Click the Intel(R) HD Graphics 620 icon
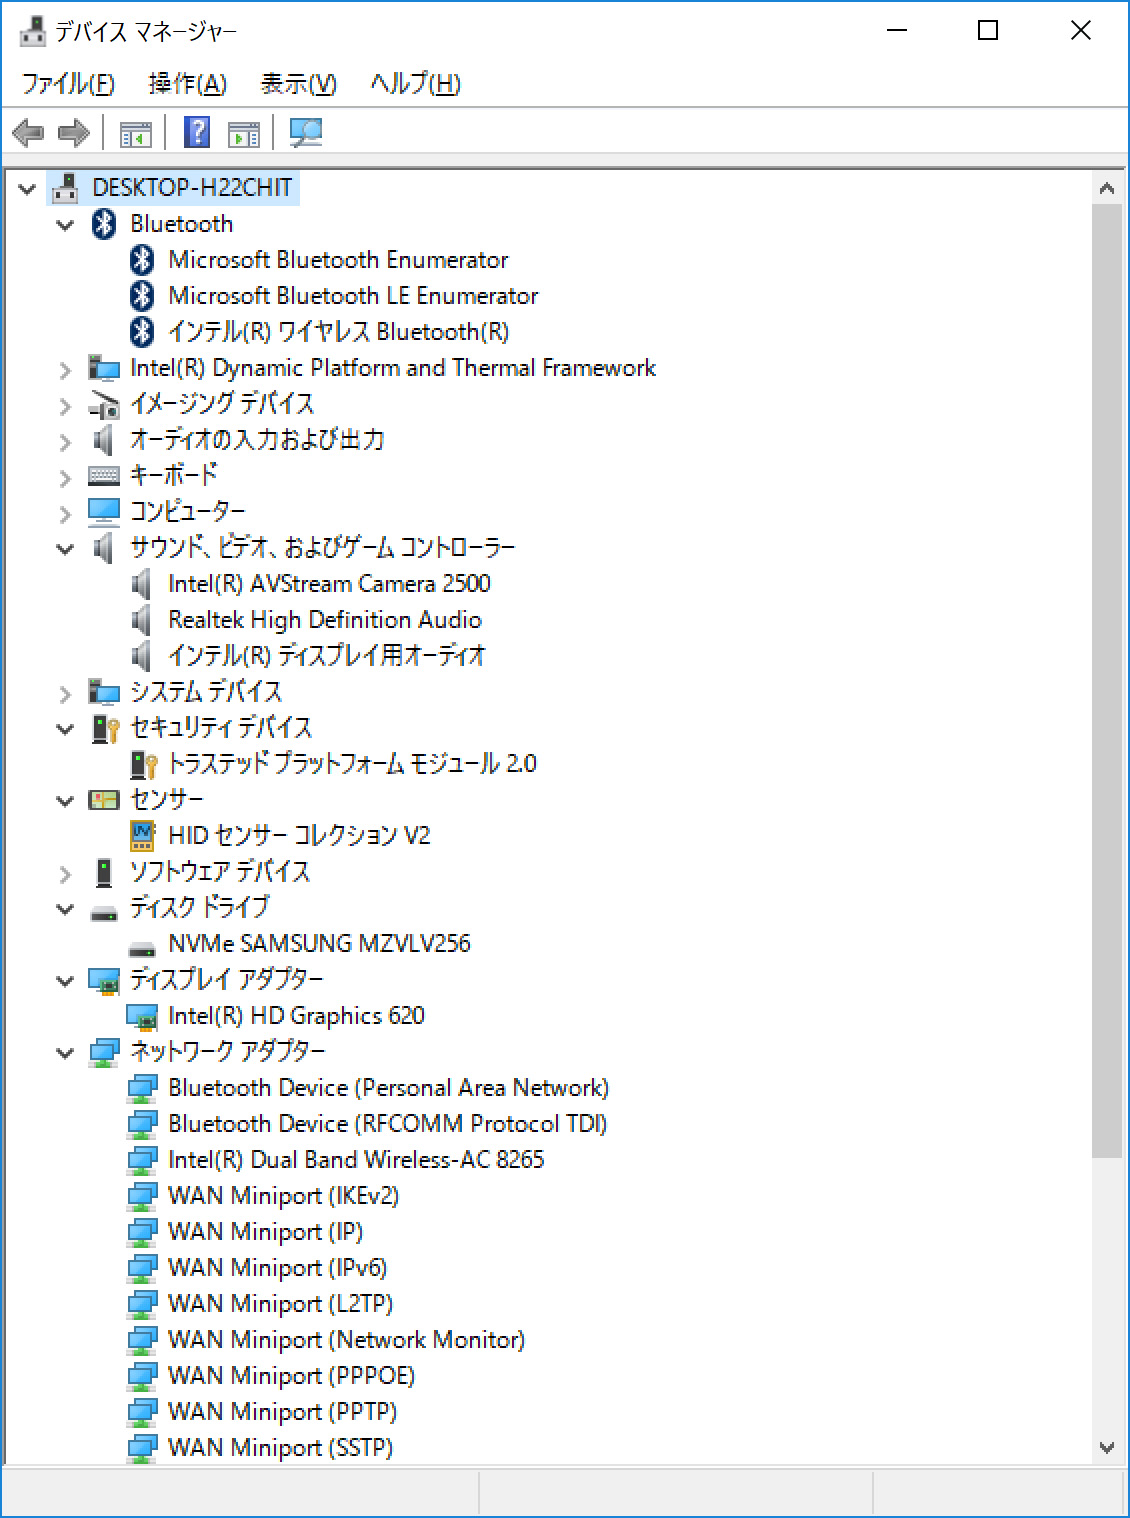The height and width of the screenshot is (1518, 1130). [x=142, y=1017]
